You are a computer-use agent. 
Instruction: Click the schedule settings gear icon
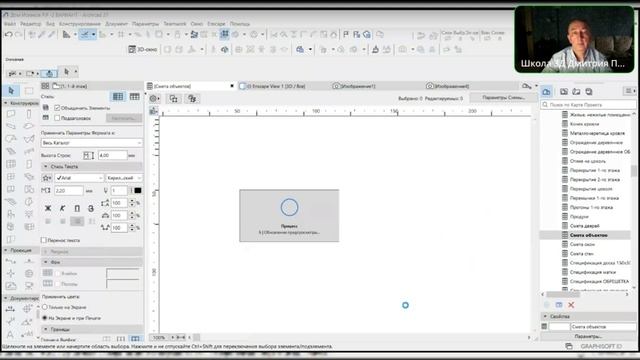click(x=154, y=98)
